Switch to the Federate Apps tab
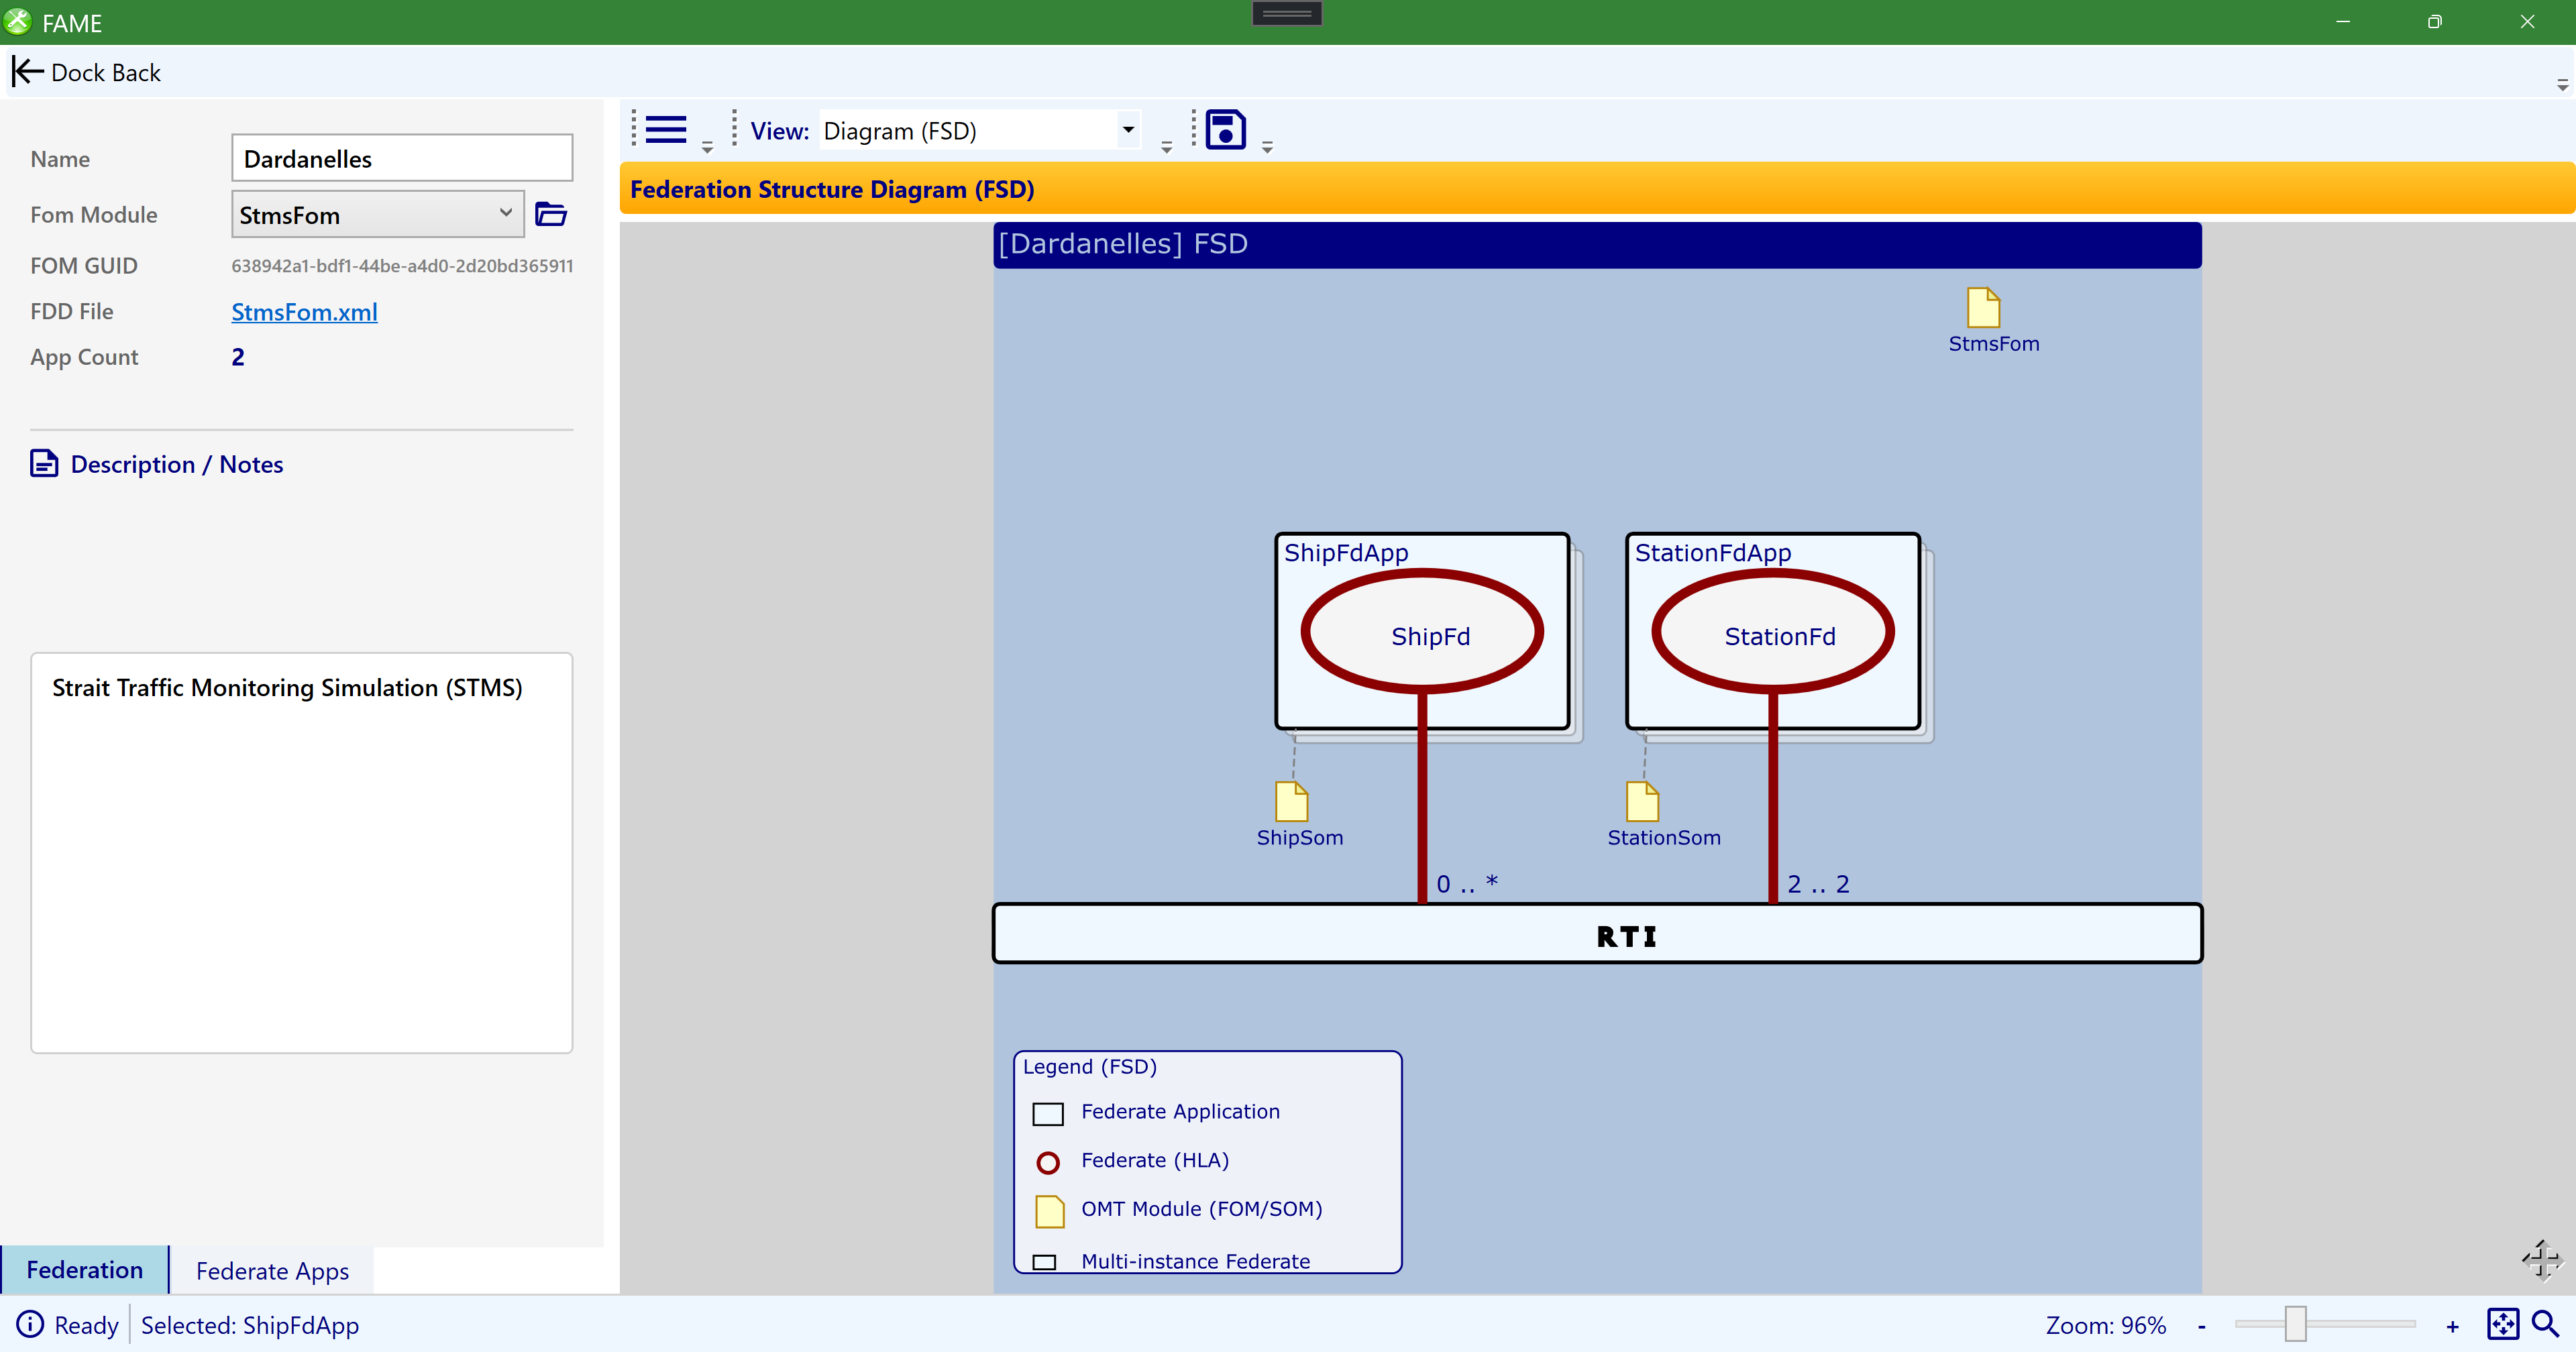Screen dimensions: 2576x1352 (x=272, y=1270)
